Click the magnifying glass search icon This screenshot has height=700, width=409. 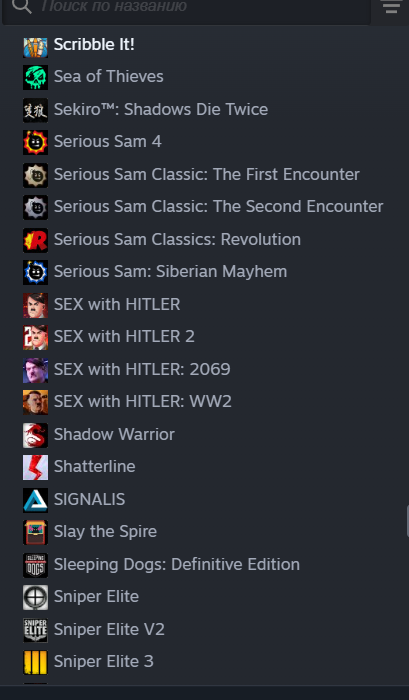(21, 6)
